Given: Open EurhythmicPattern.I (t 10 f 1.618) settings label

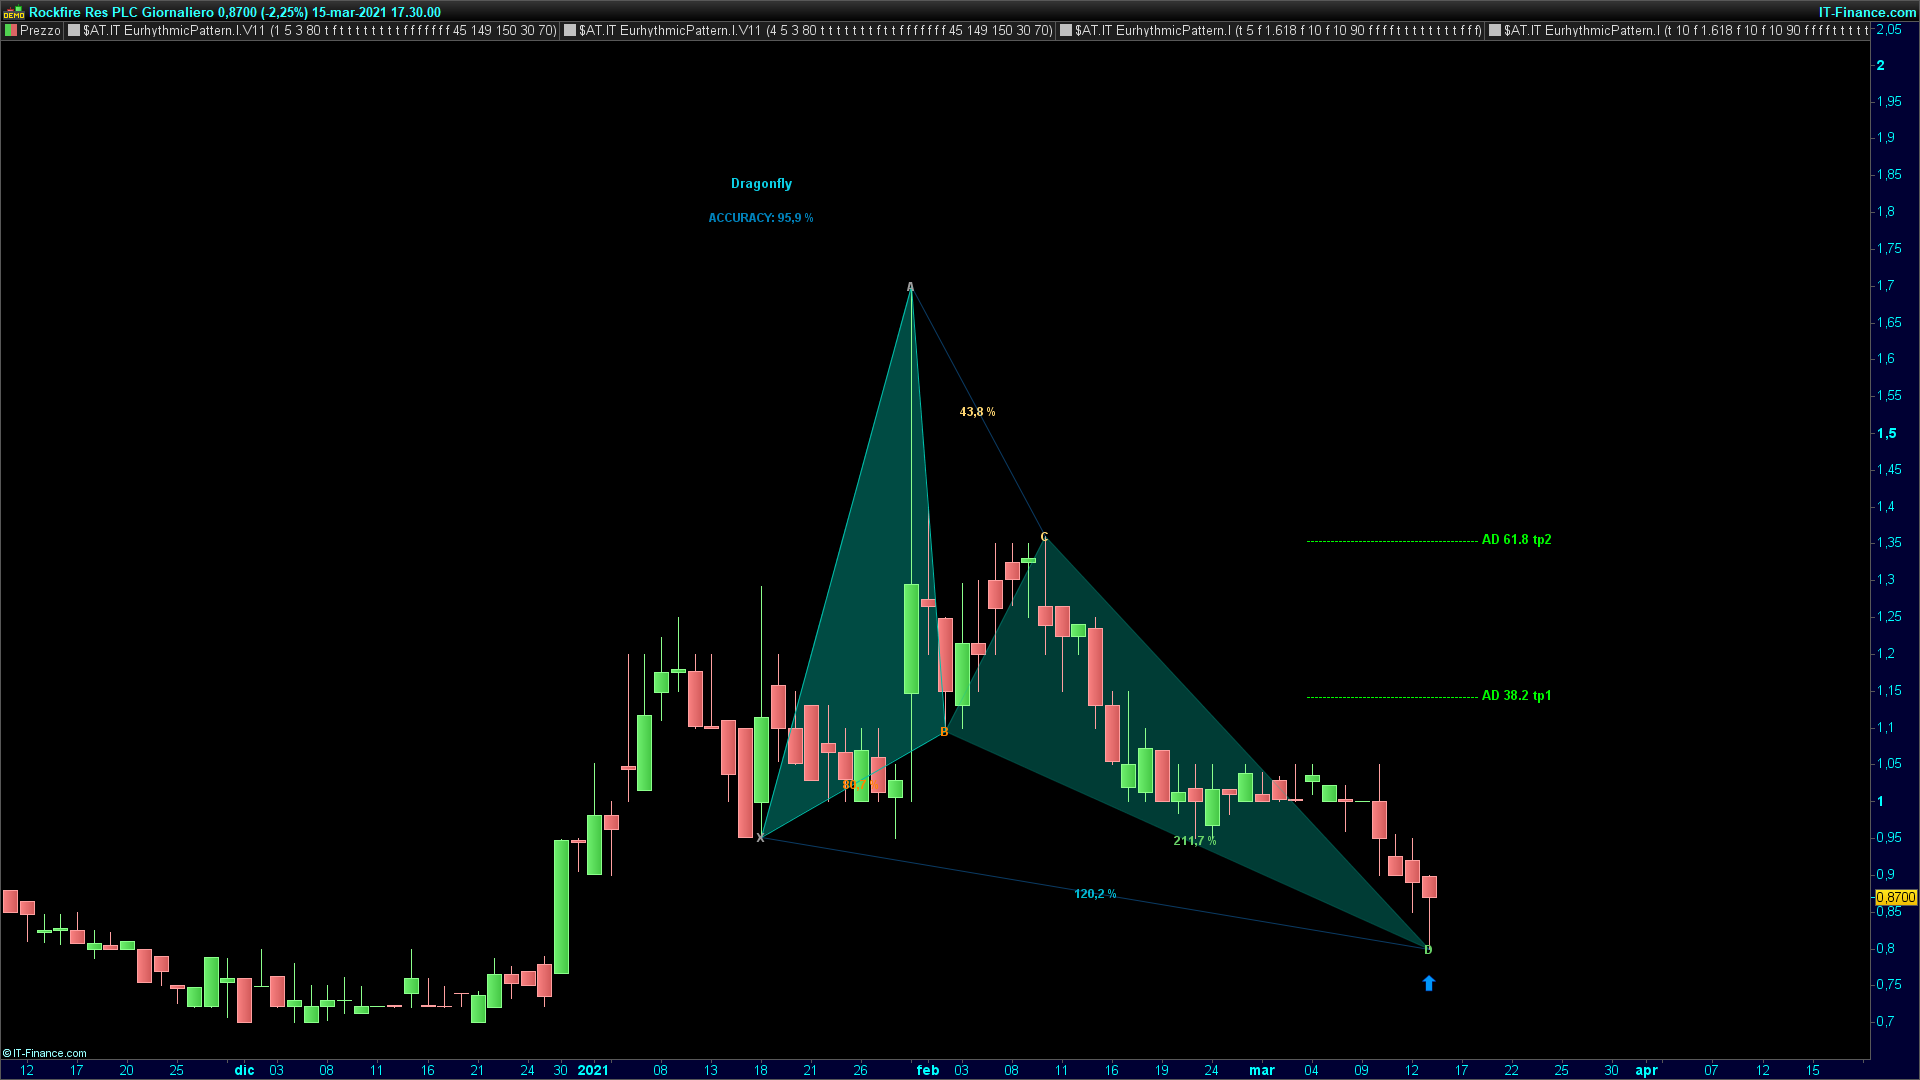Looking at the screenshot, I should tap(1685, 31).
